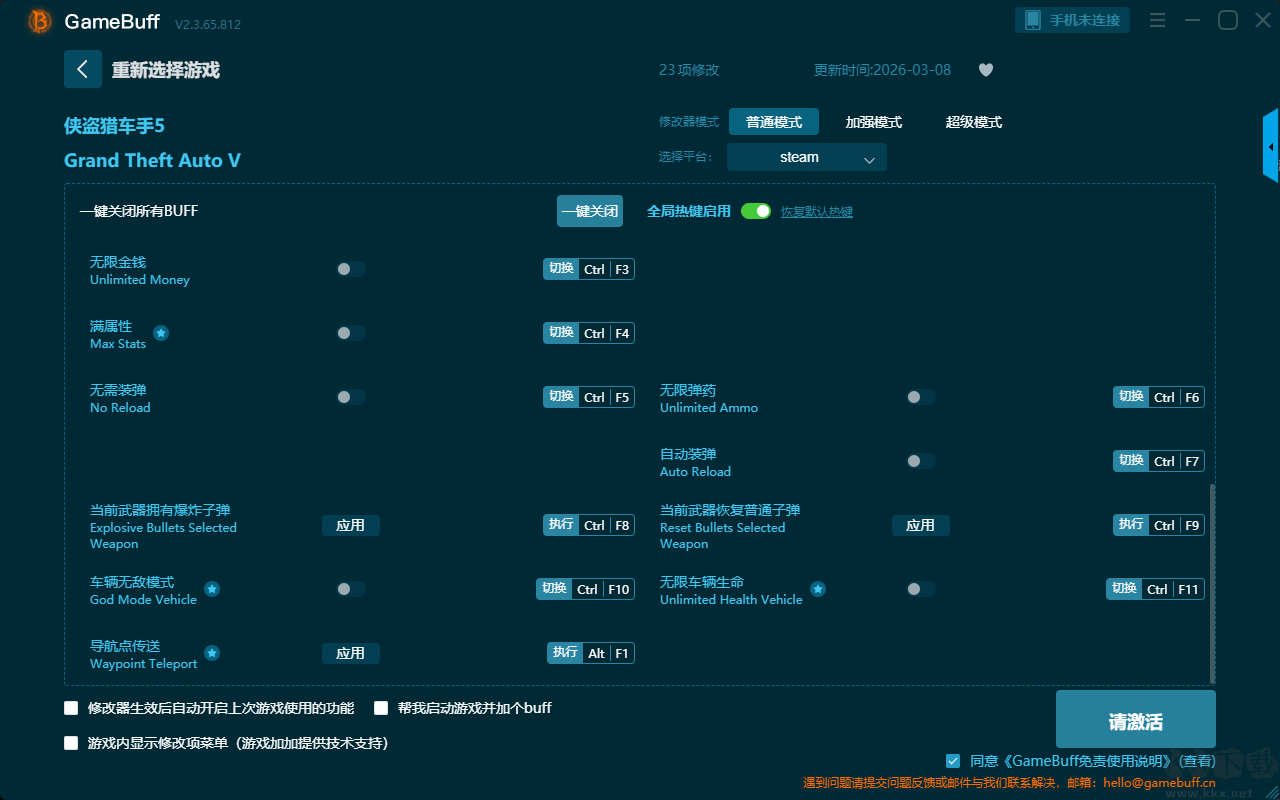Open the steam platform dropdown
The height and width of the screenshot is (800, 1280).
(807, 157)
